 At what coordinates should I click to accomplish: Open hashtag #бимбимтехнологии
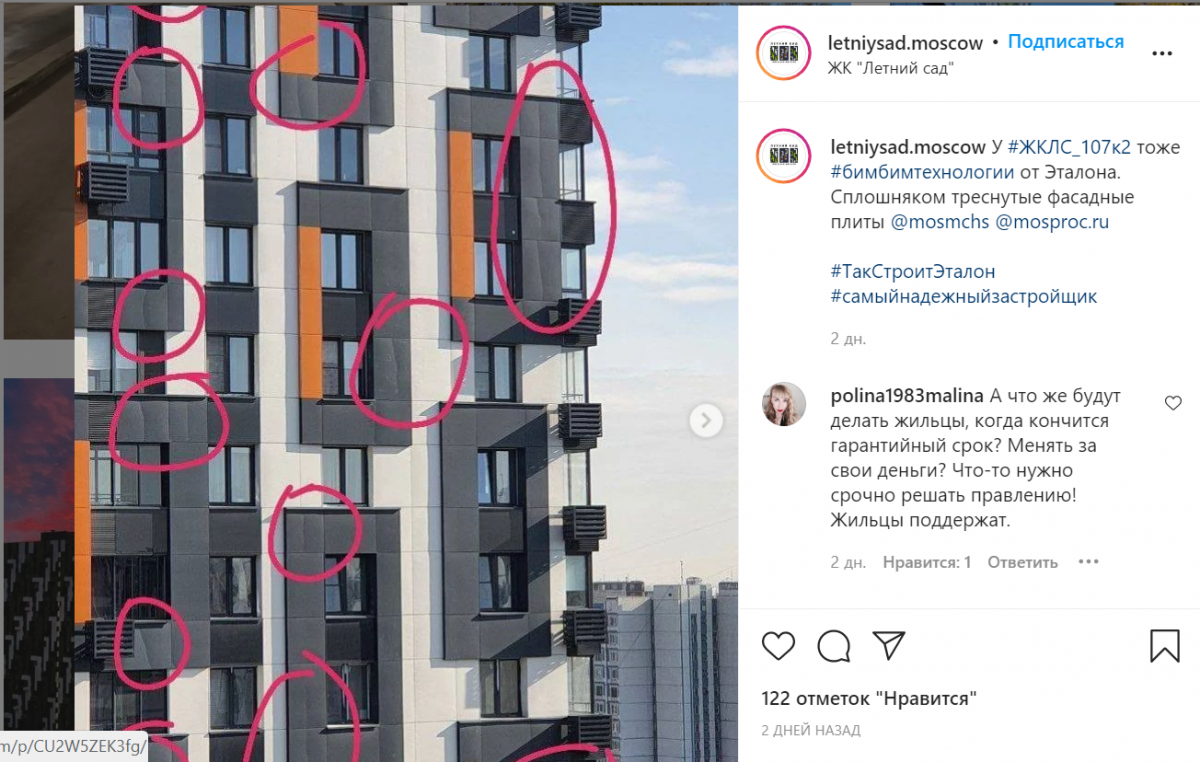pyautogui.click(x=915, y=172)
